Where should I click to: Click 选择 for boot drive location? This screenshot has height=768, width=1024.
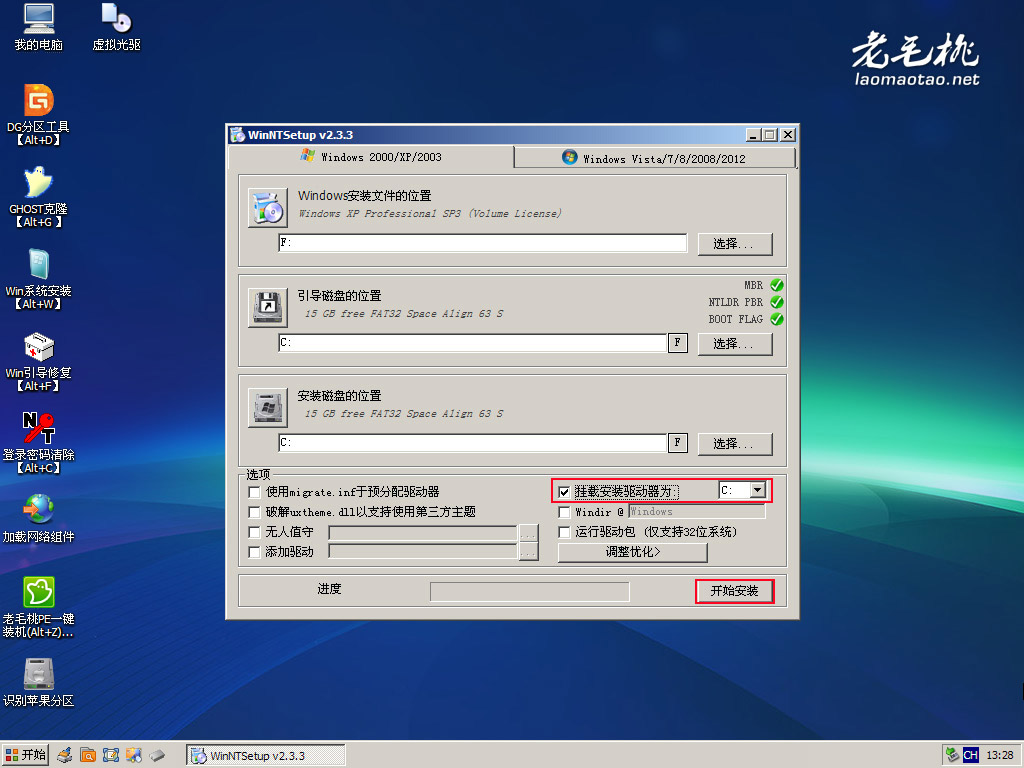click(x=735, y=344)
